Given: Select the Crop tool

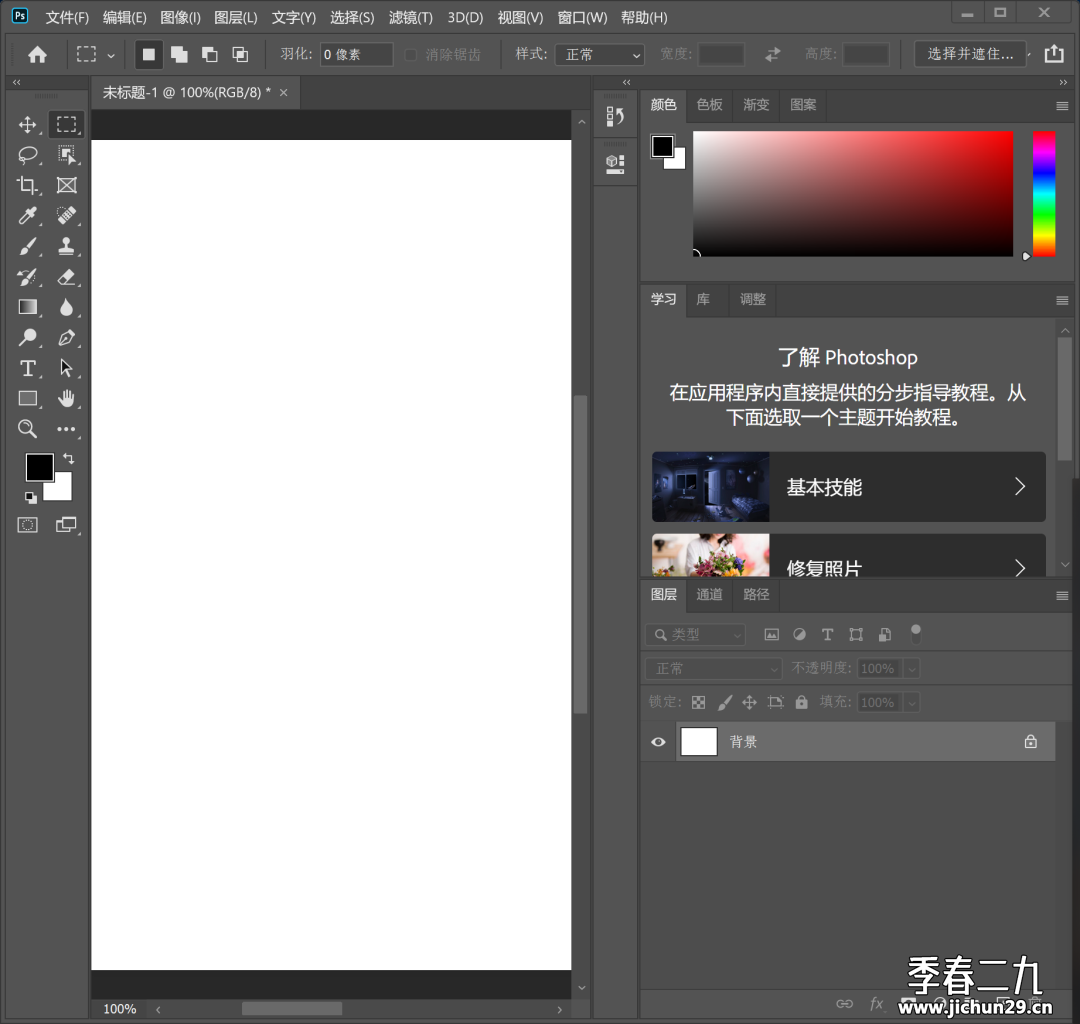Looking at the screenshot, I should (x=28, y=185).
